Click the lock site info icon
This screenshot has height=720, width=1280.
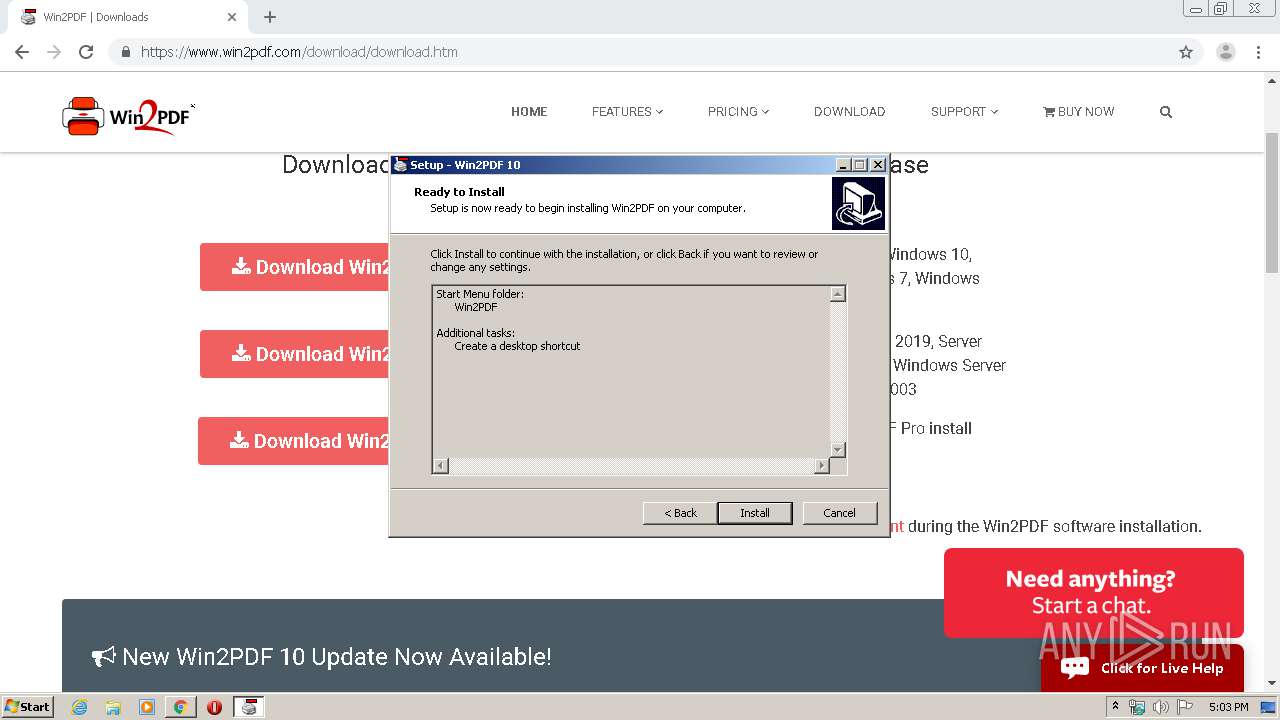(x=126, y=52)
